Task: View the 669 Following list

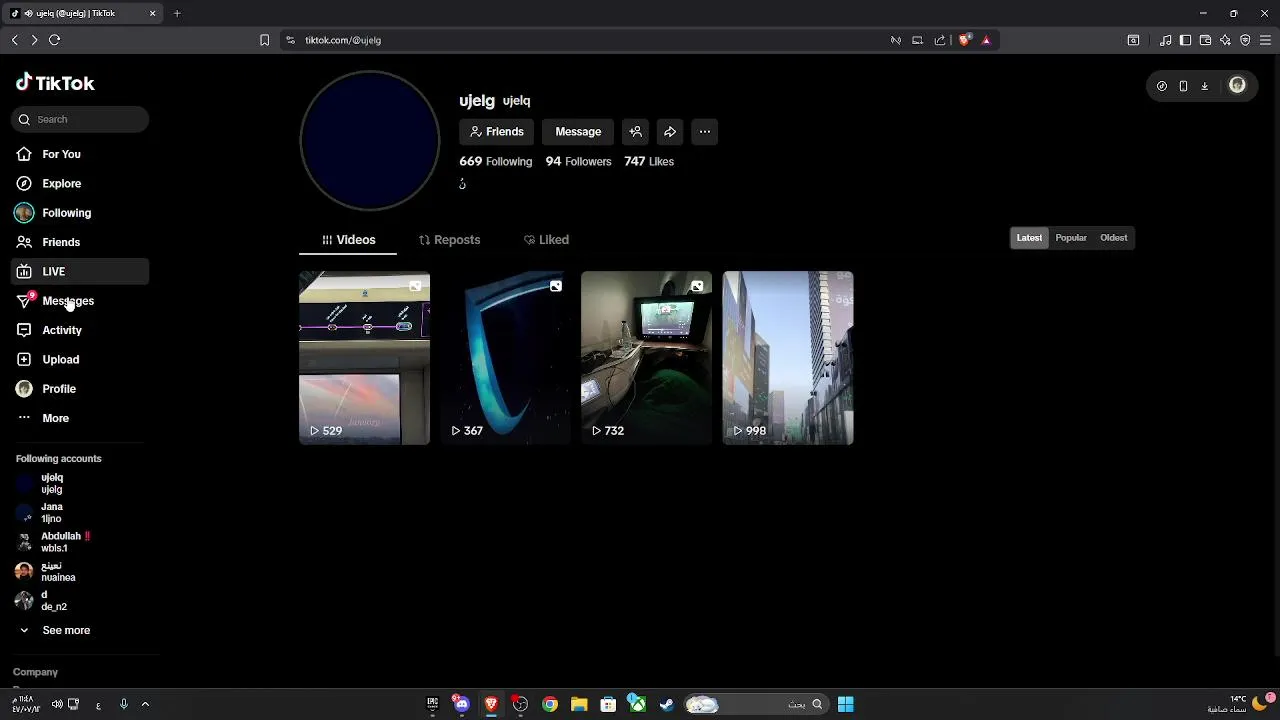Action: click(x=496, y=161)
